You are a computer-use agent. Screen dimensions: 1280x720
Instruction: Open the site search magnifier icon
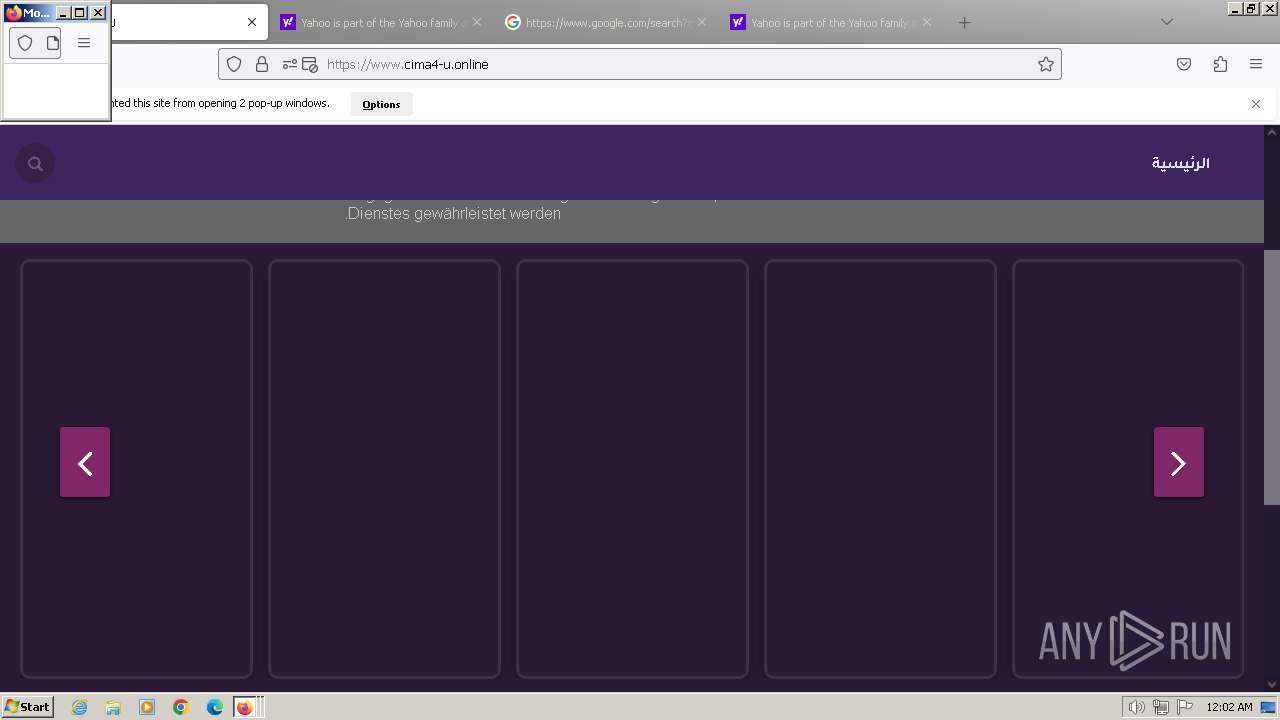point(35,163)
